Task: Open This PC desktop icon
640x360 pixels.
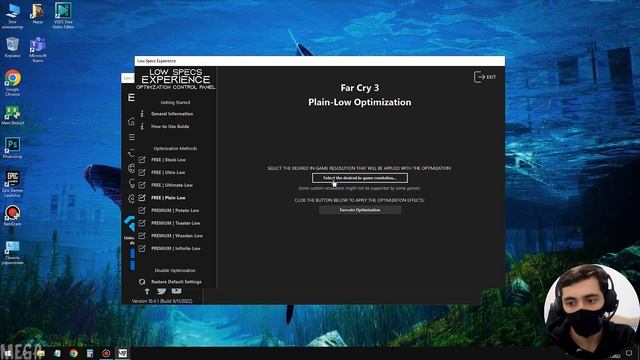Action: 12,16
